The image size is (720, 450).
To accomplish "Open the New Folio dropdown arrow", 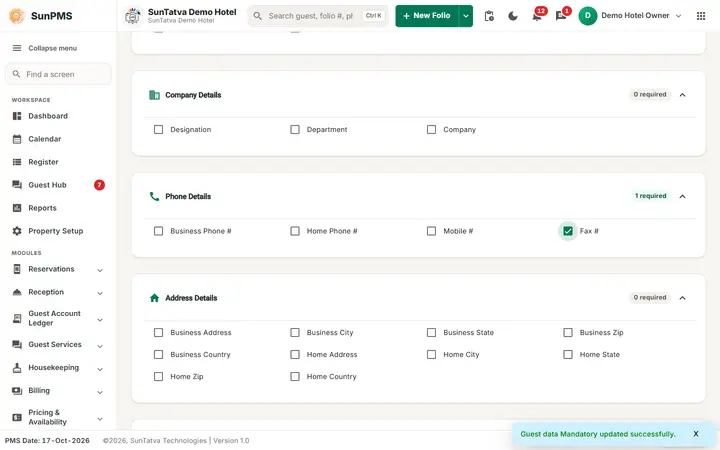I will (466, 16).
